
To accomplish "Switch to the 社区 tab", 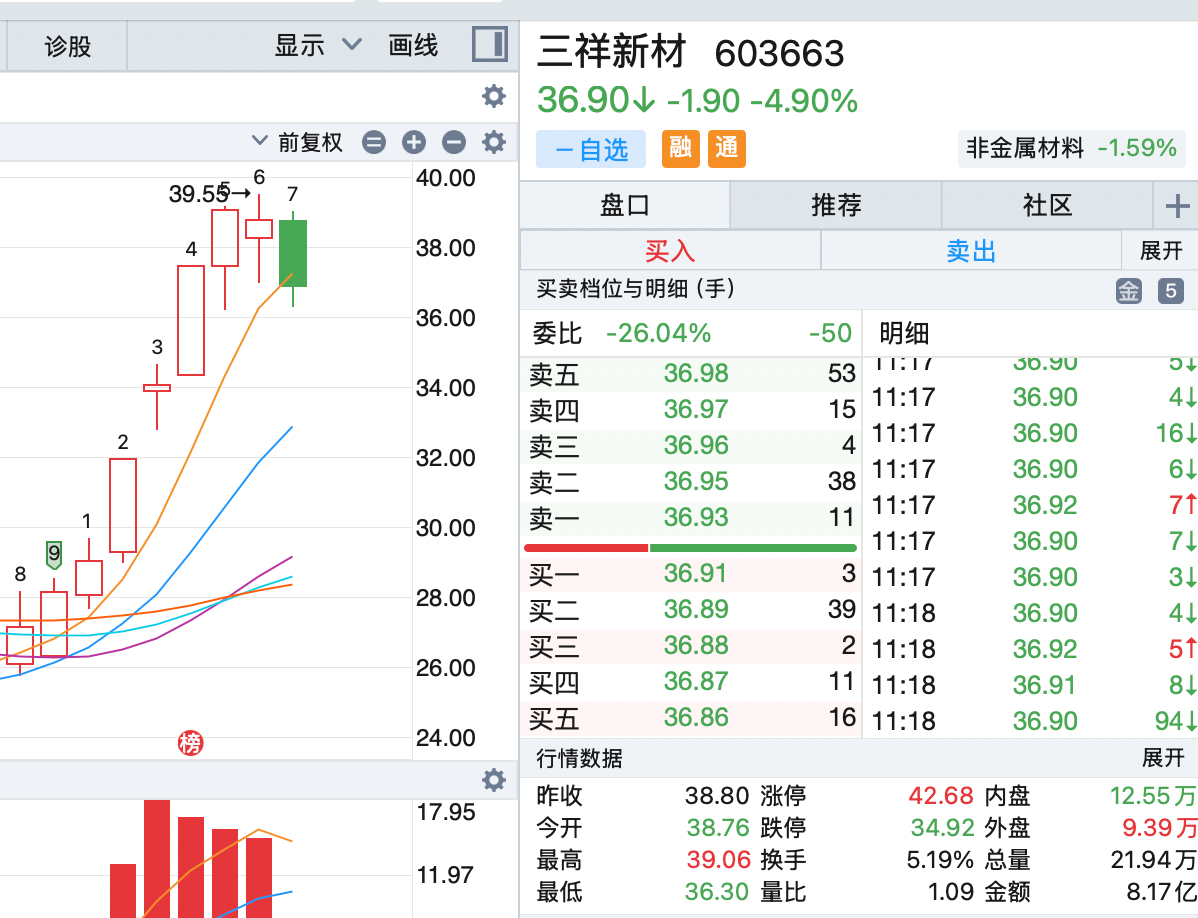I will [1047, 205].
